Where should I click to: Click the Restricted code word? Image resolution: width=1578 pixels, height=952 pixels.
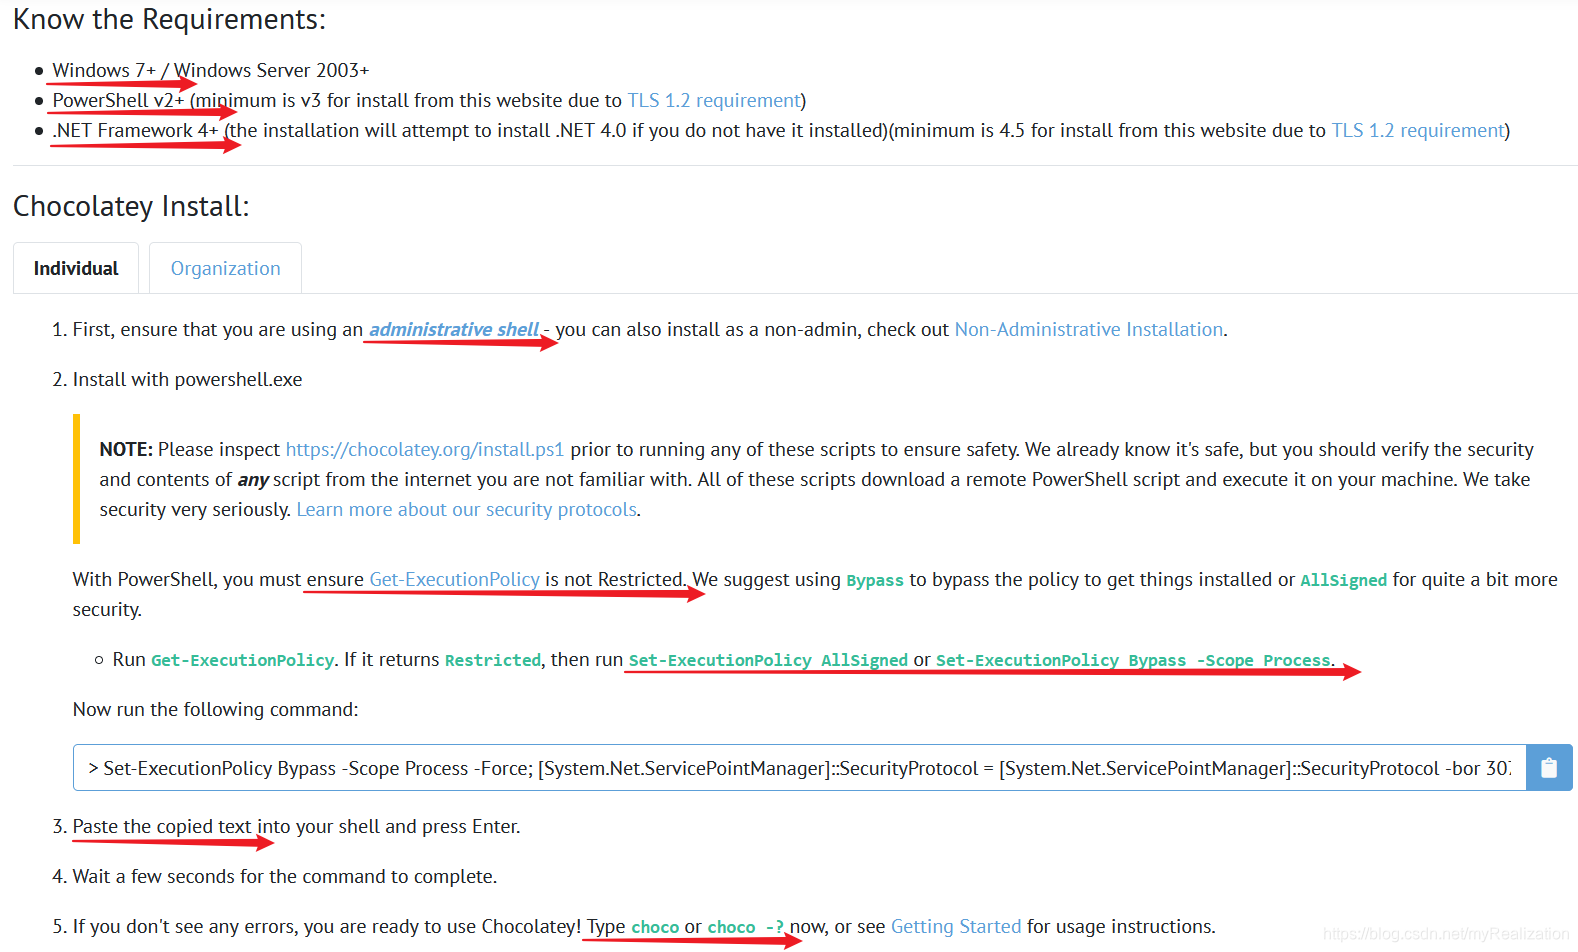493,660
